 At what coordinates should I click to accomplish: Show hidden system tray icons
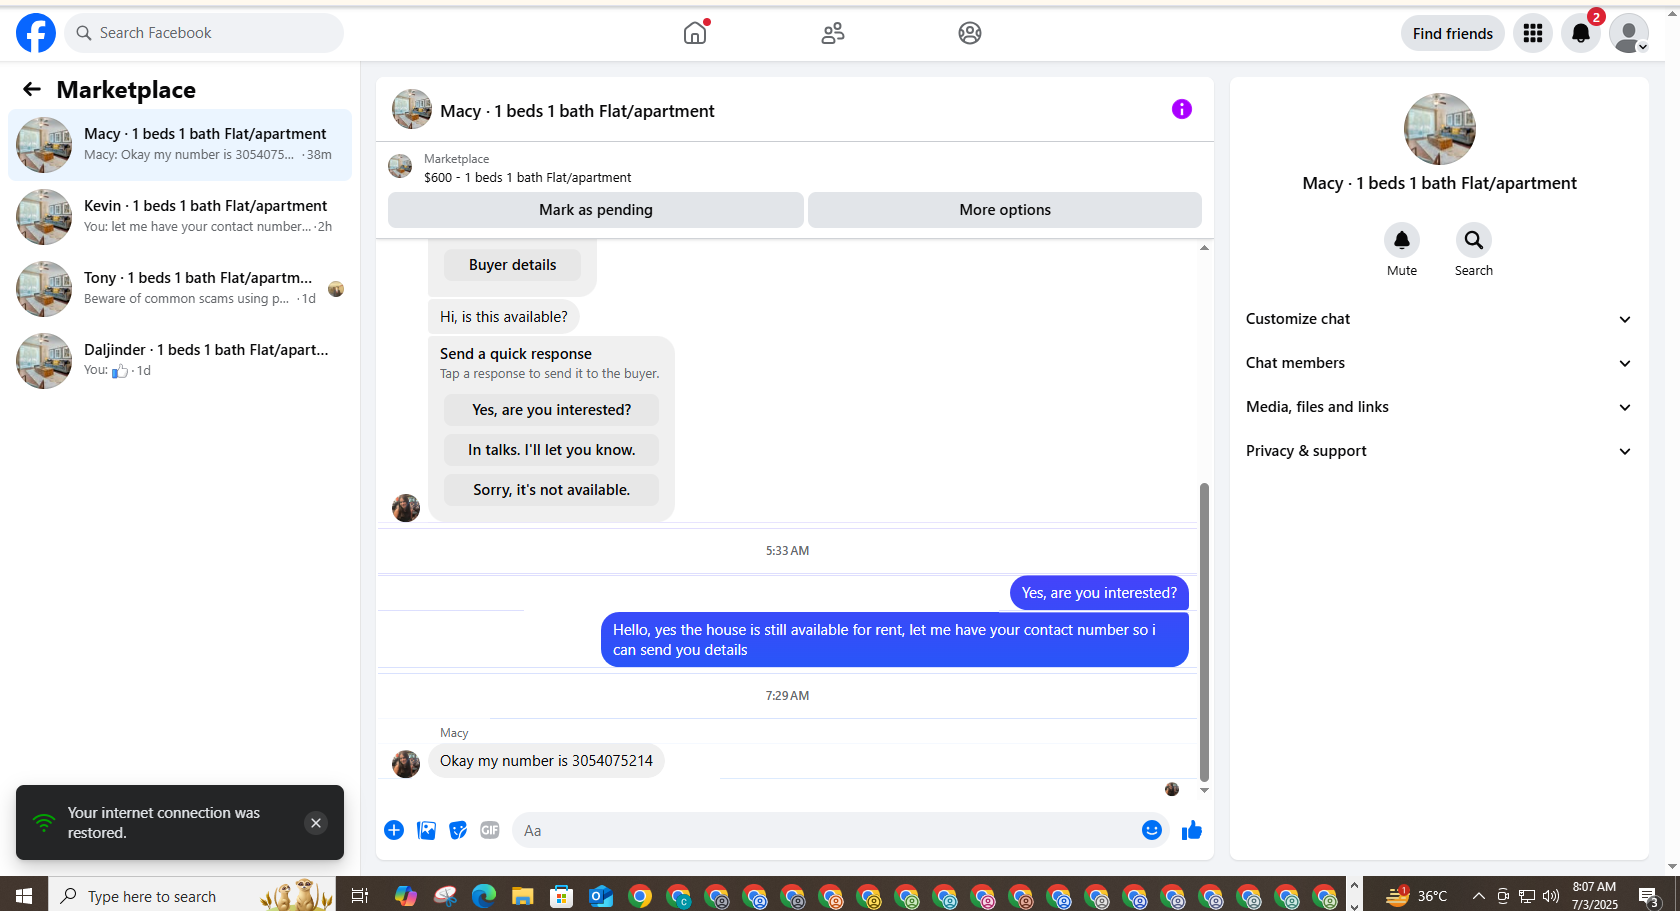[x=1478, y=896]
